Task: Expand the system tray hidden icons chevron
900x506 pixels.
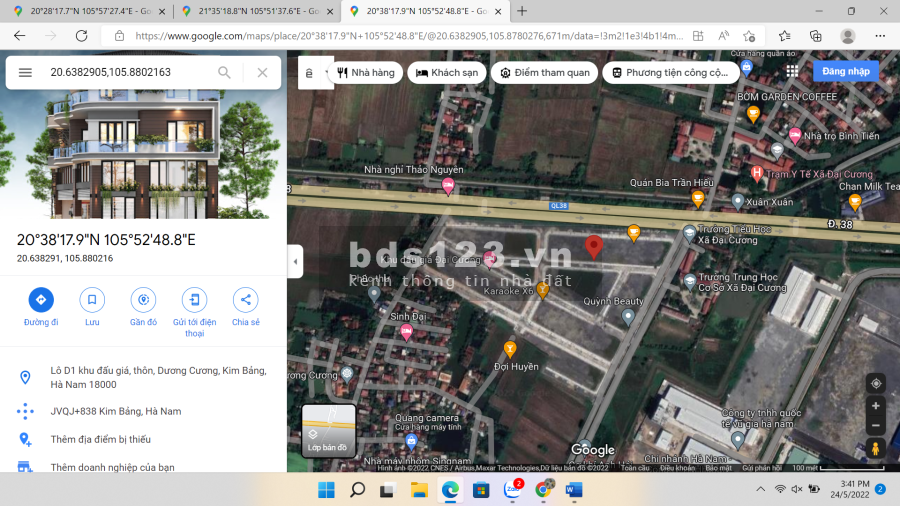Action: [761, 489]
